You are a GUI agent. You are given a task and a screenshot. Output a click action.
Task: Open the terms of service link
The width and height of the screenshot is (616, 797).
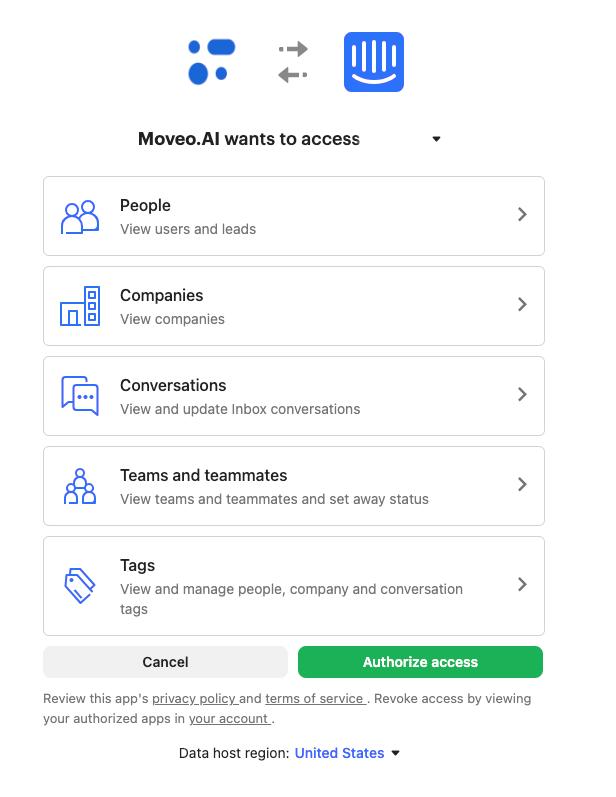[x=315, y=699]
